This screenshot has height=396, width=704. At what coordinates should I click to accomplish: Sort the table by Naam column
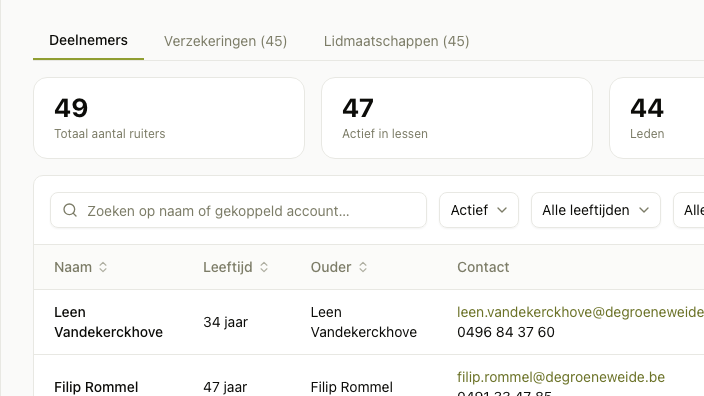(x=81, y=267)
